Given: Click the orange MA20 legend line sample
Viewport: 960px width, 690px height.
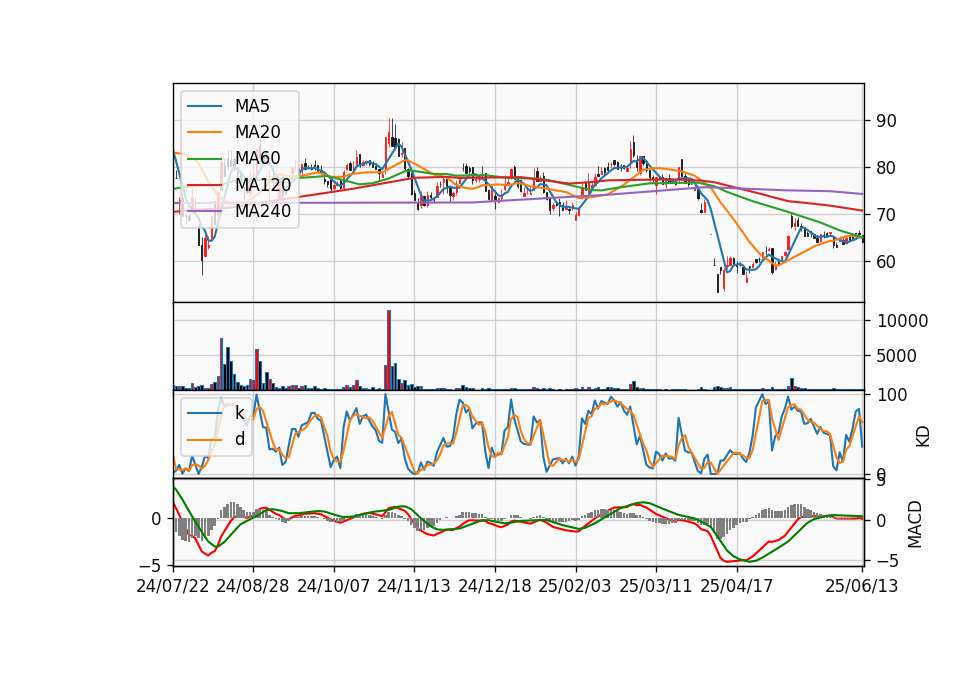Looking at the screenshot, I should [x=204, y=132].
